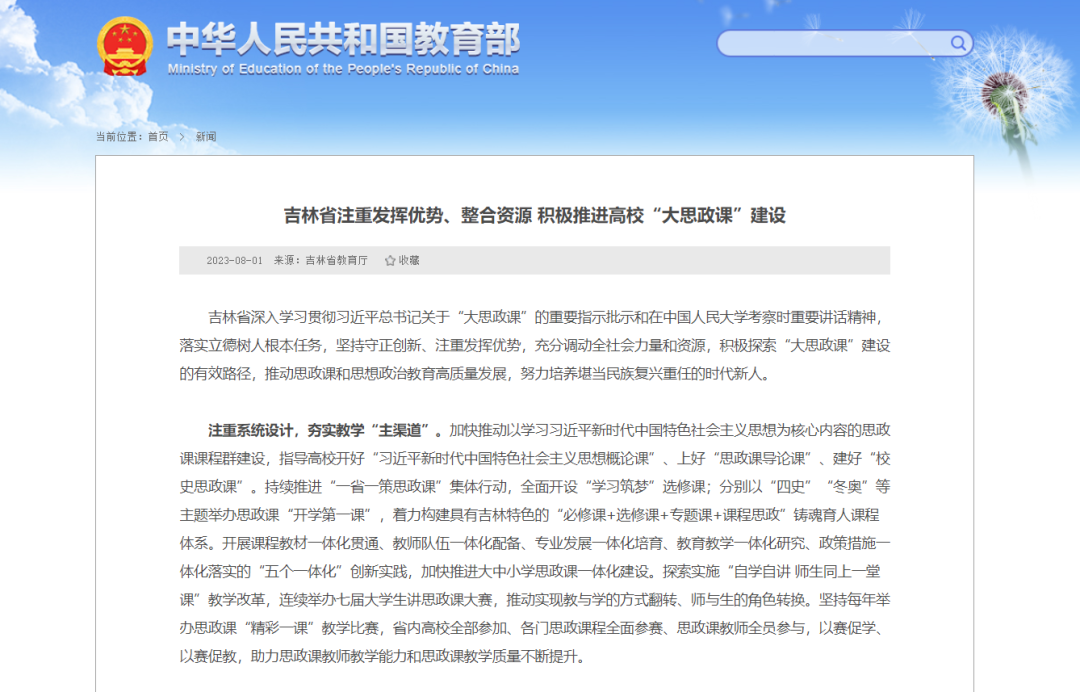Viewport: 1080px width, 692px height.
Task: Open the 新闻 breadcrumb link
Action: [206, 137]
